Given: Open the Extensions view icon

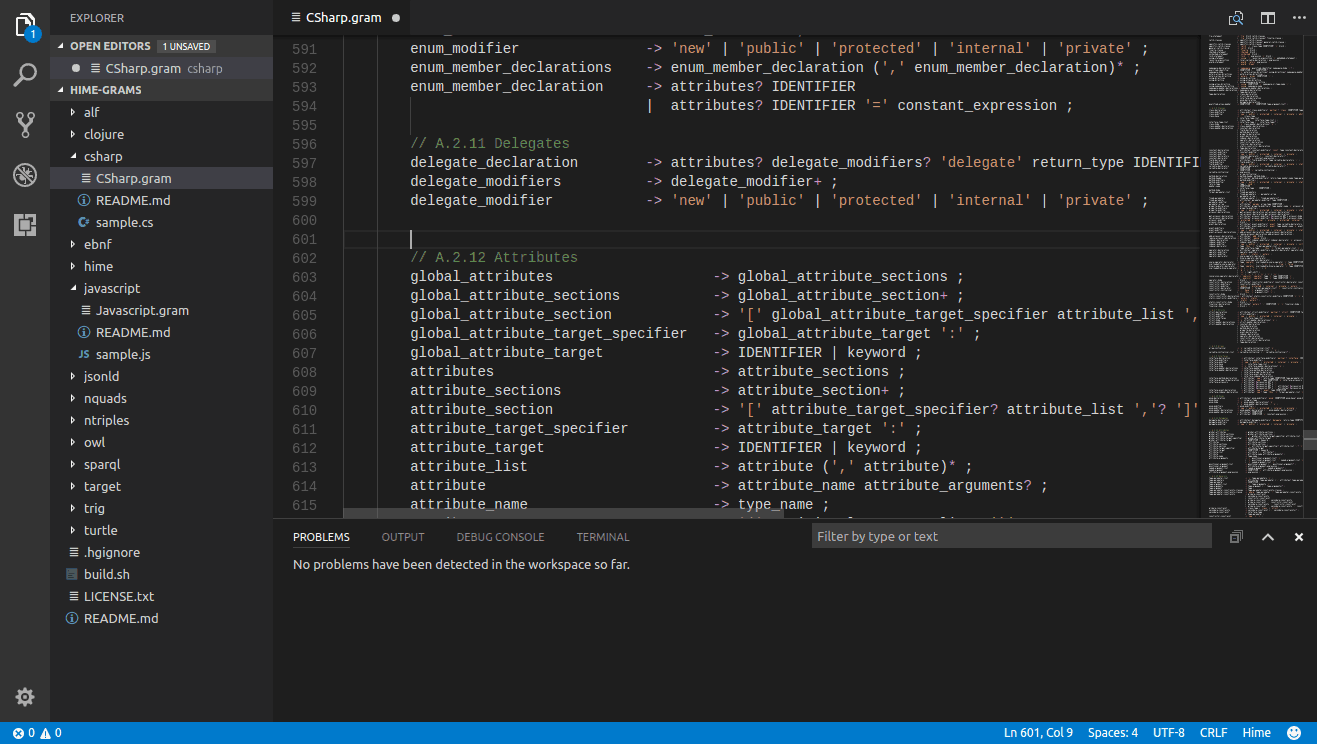Looking at the screenshot, I should tap(25, 225).
